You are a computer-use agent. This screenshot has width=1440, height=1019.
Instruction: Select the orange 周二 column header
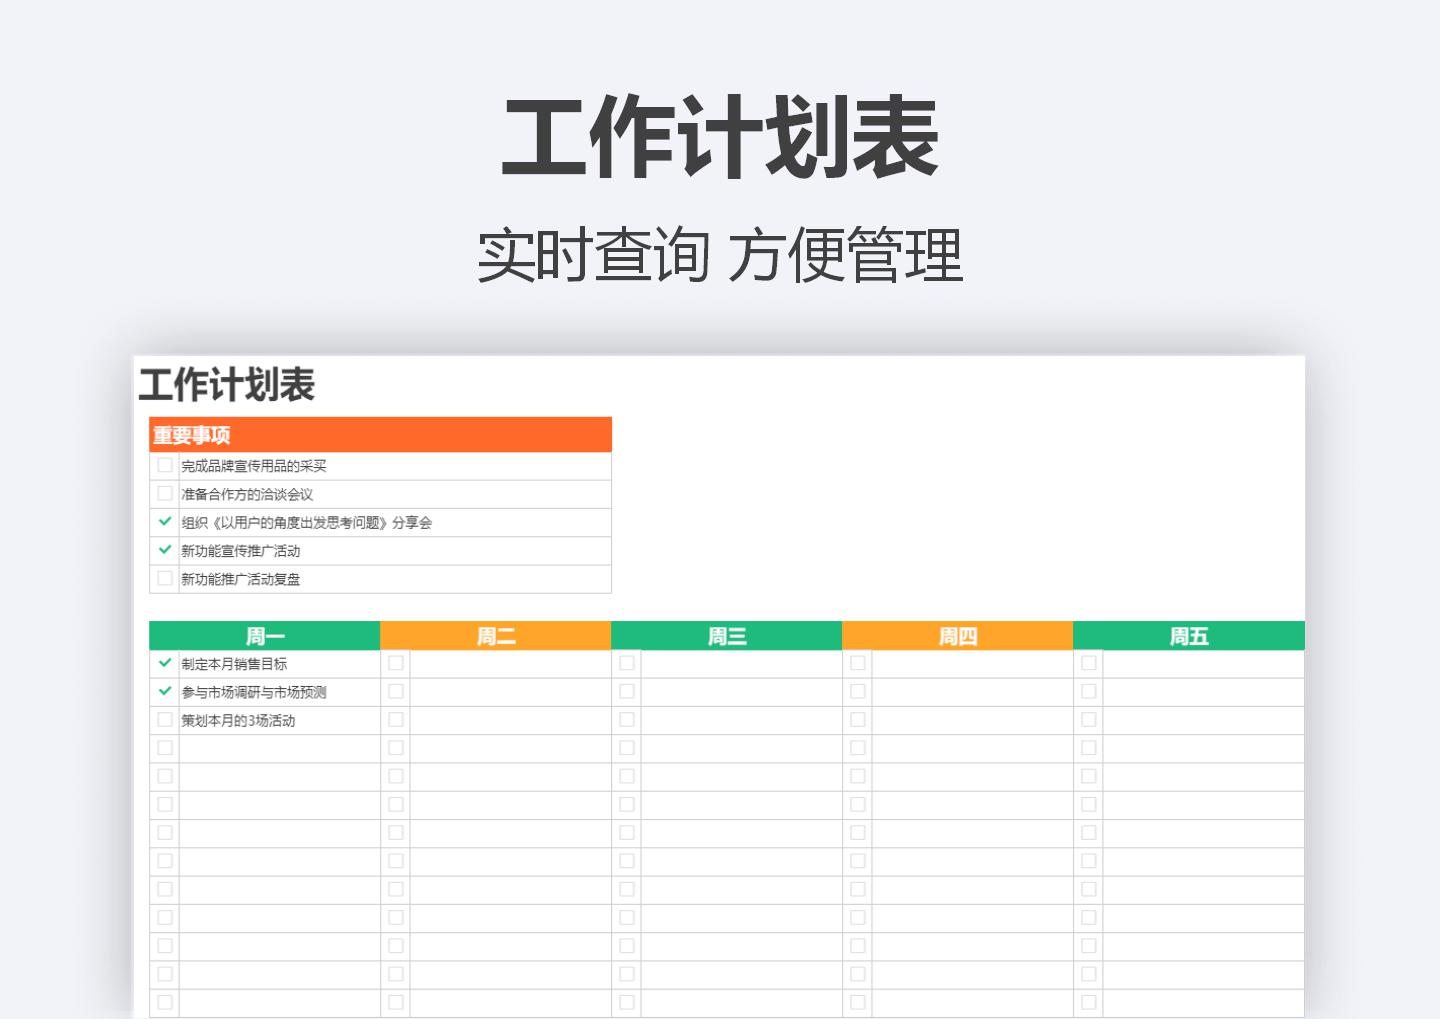pyautogui.click(x=495, y=635)
